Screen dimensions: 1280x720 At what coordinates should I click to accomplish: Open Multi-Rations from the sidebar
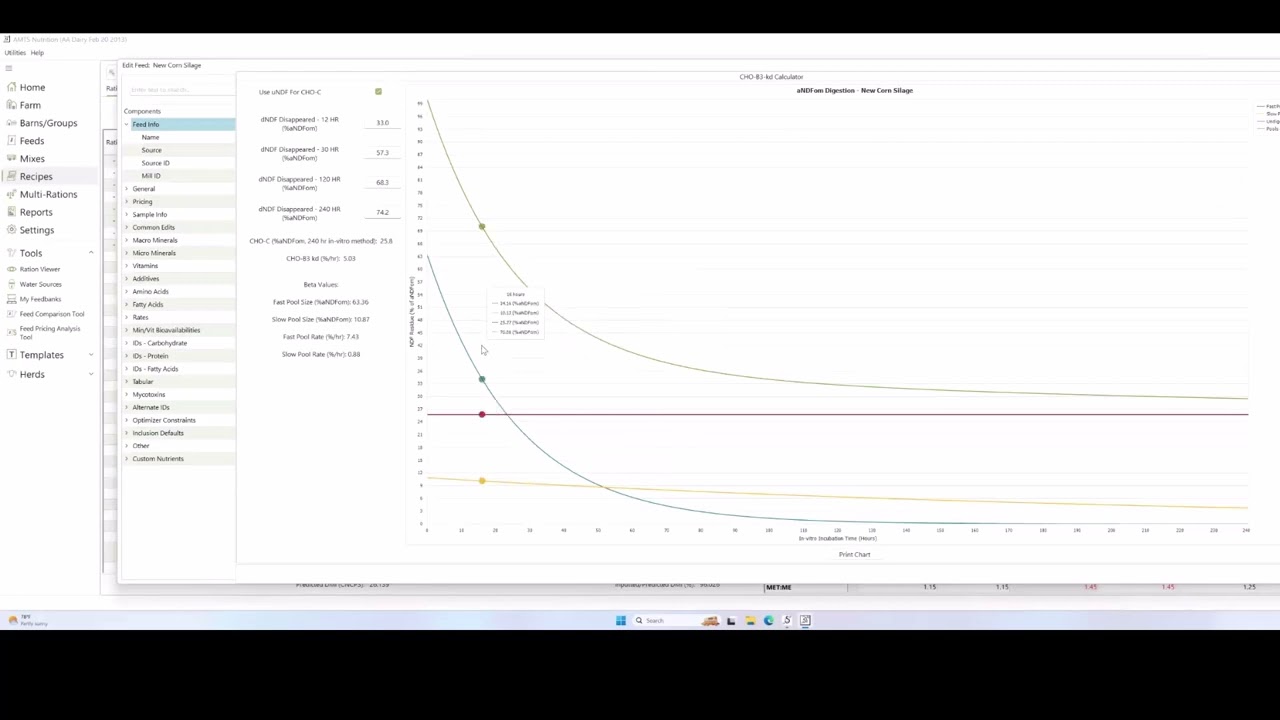click(48, 194)
